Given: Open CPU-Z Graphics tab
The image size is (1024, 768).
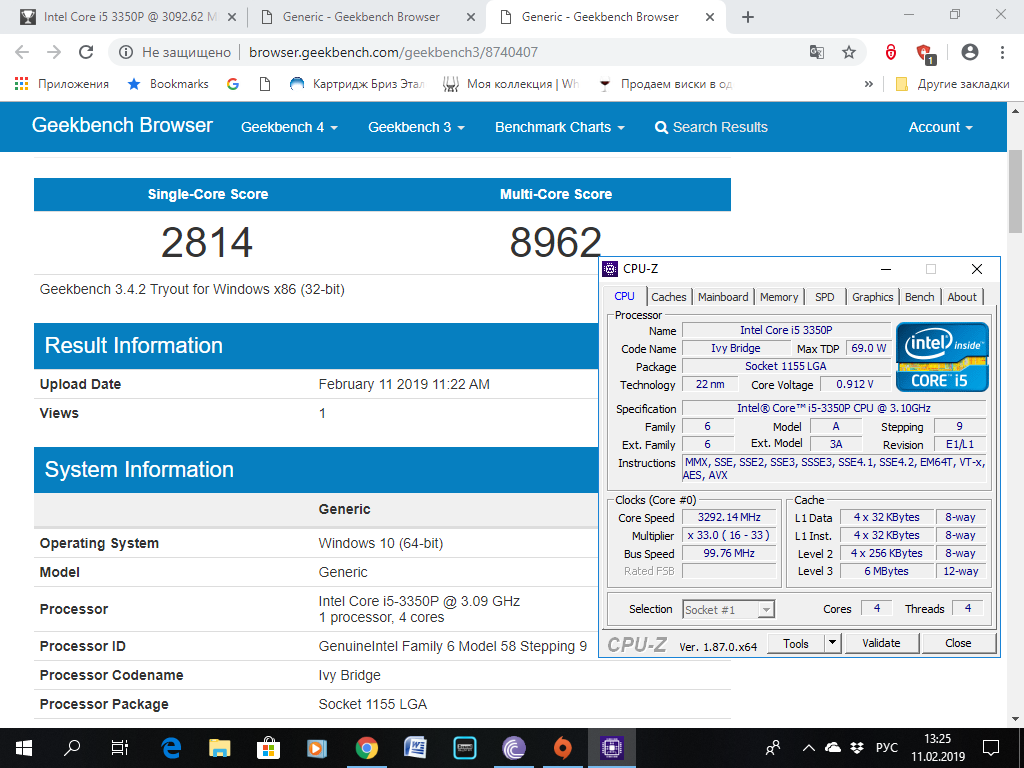Looking at the screenshot, I should pyautogui.click(x=872, y=296).
